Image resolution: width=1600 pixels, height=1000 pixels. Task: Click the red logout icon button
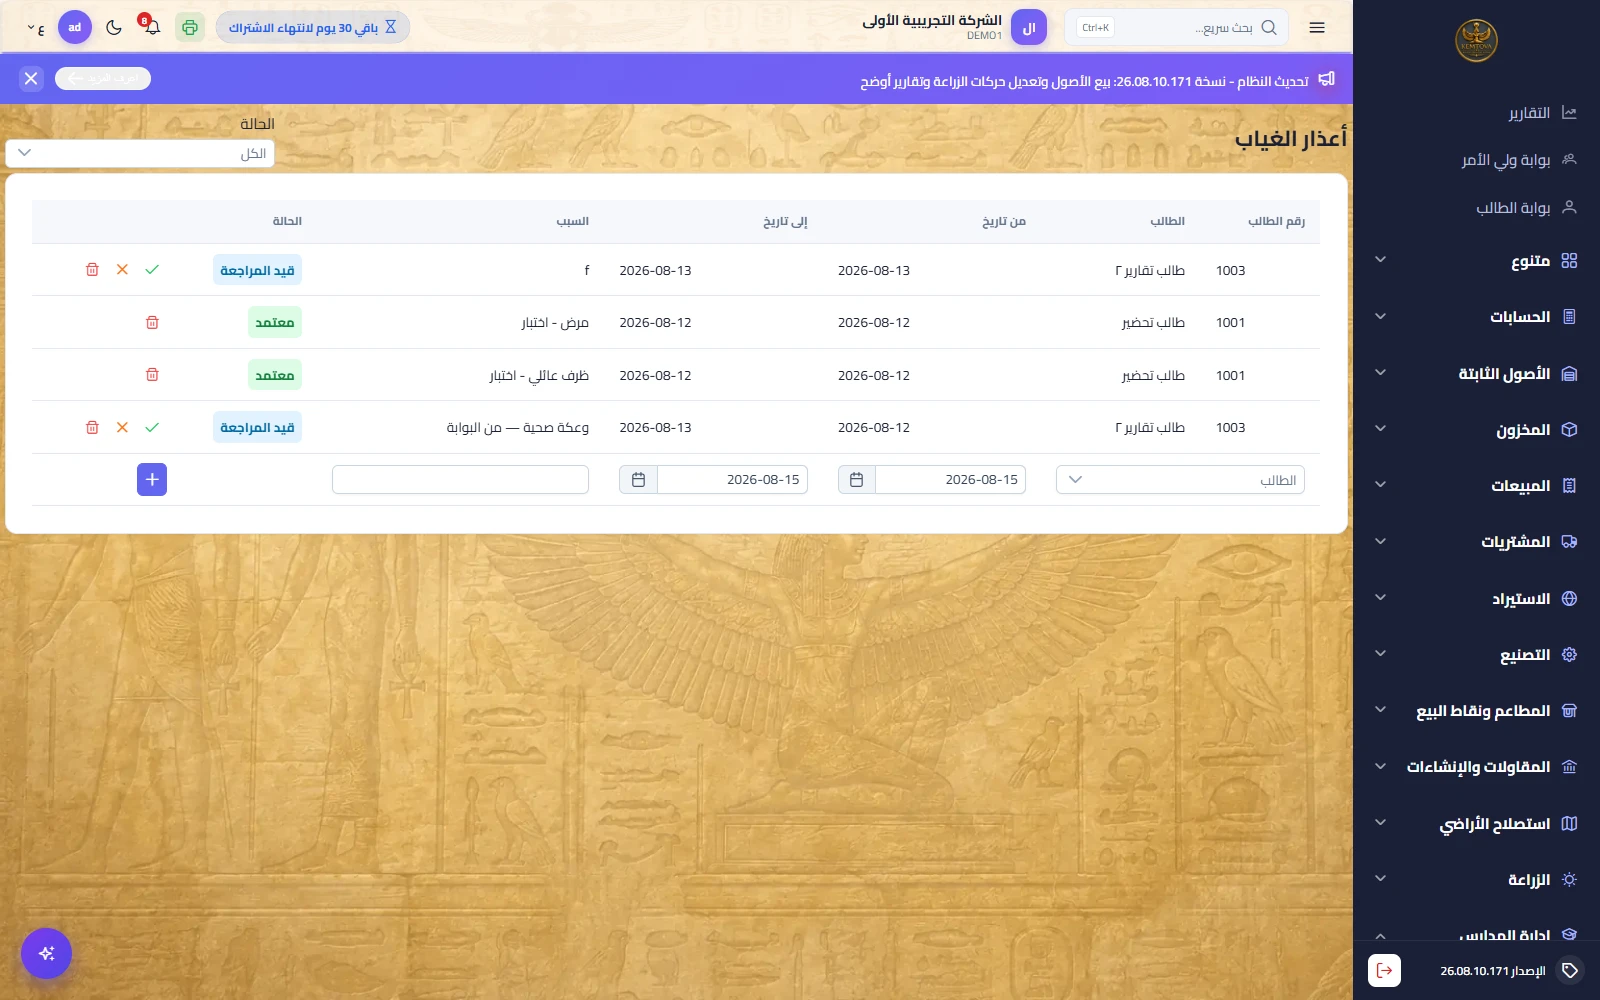click(x=1384, y=970)
